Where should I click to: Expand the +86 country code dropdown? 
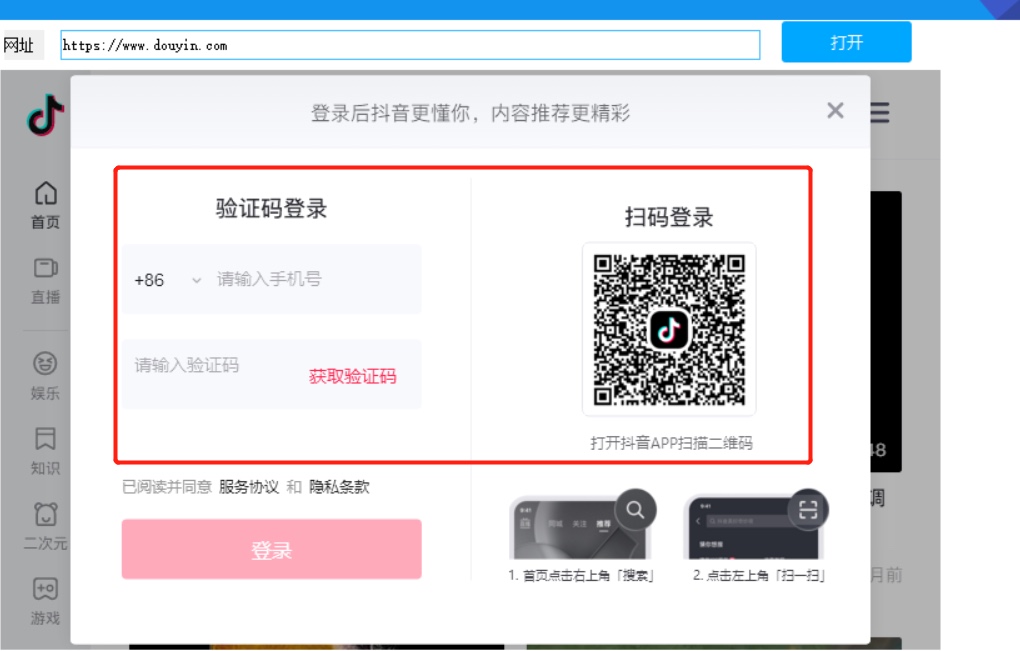(x=168, y=280)
